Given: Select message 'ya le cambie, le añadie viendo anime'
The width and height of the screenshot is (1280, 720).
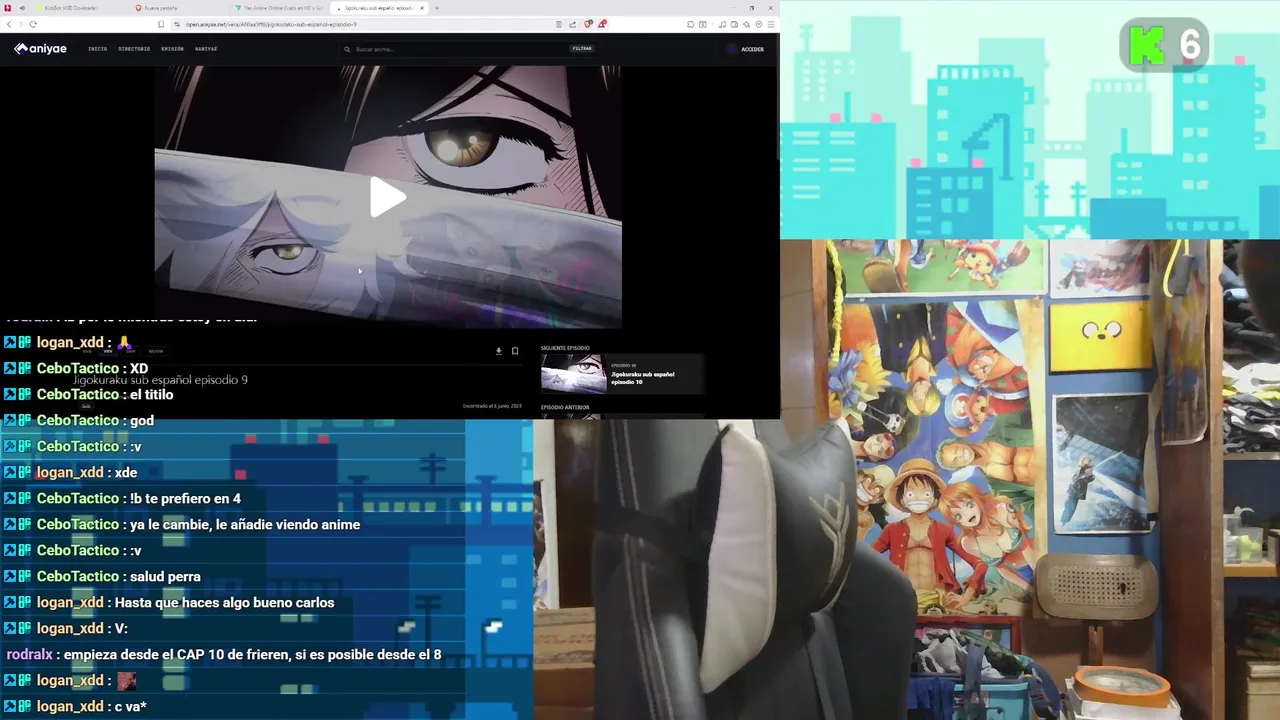Looking at the screenshot, I should pyautogui.click(x=245, y=524).
